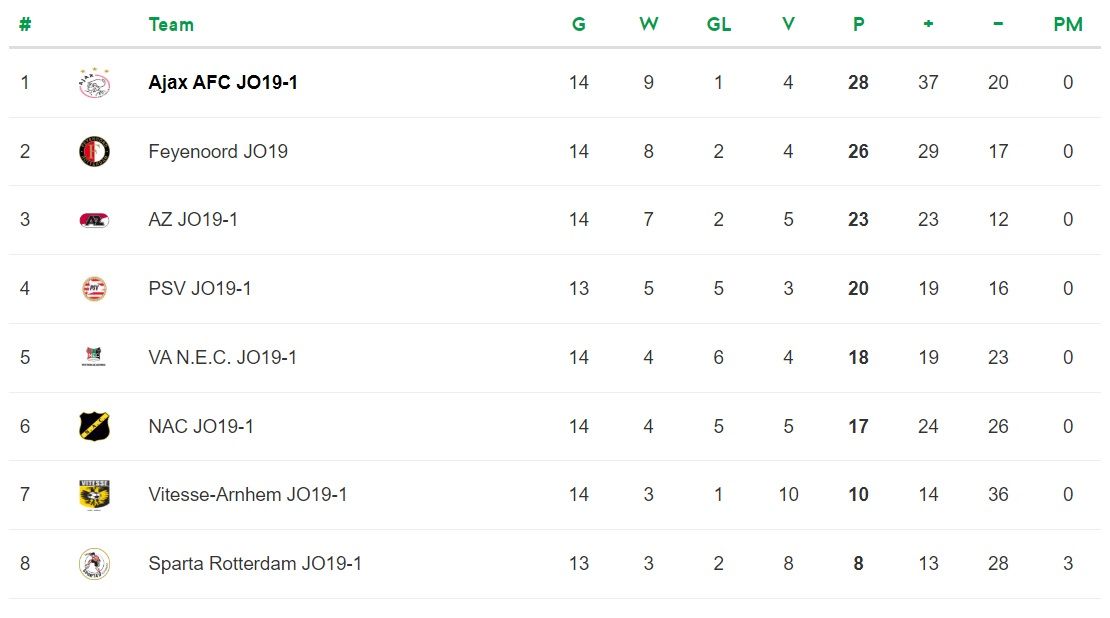Click the GL draws column header
1110x618 pixels.
pyautogui.click(x=719, y=25)
